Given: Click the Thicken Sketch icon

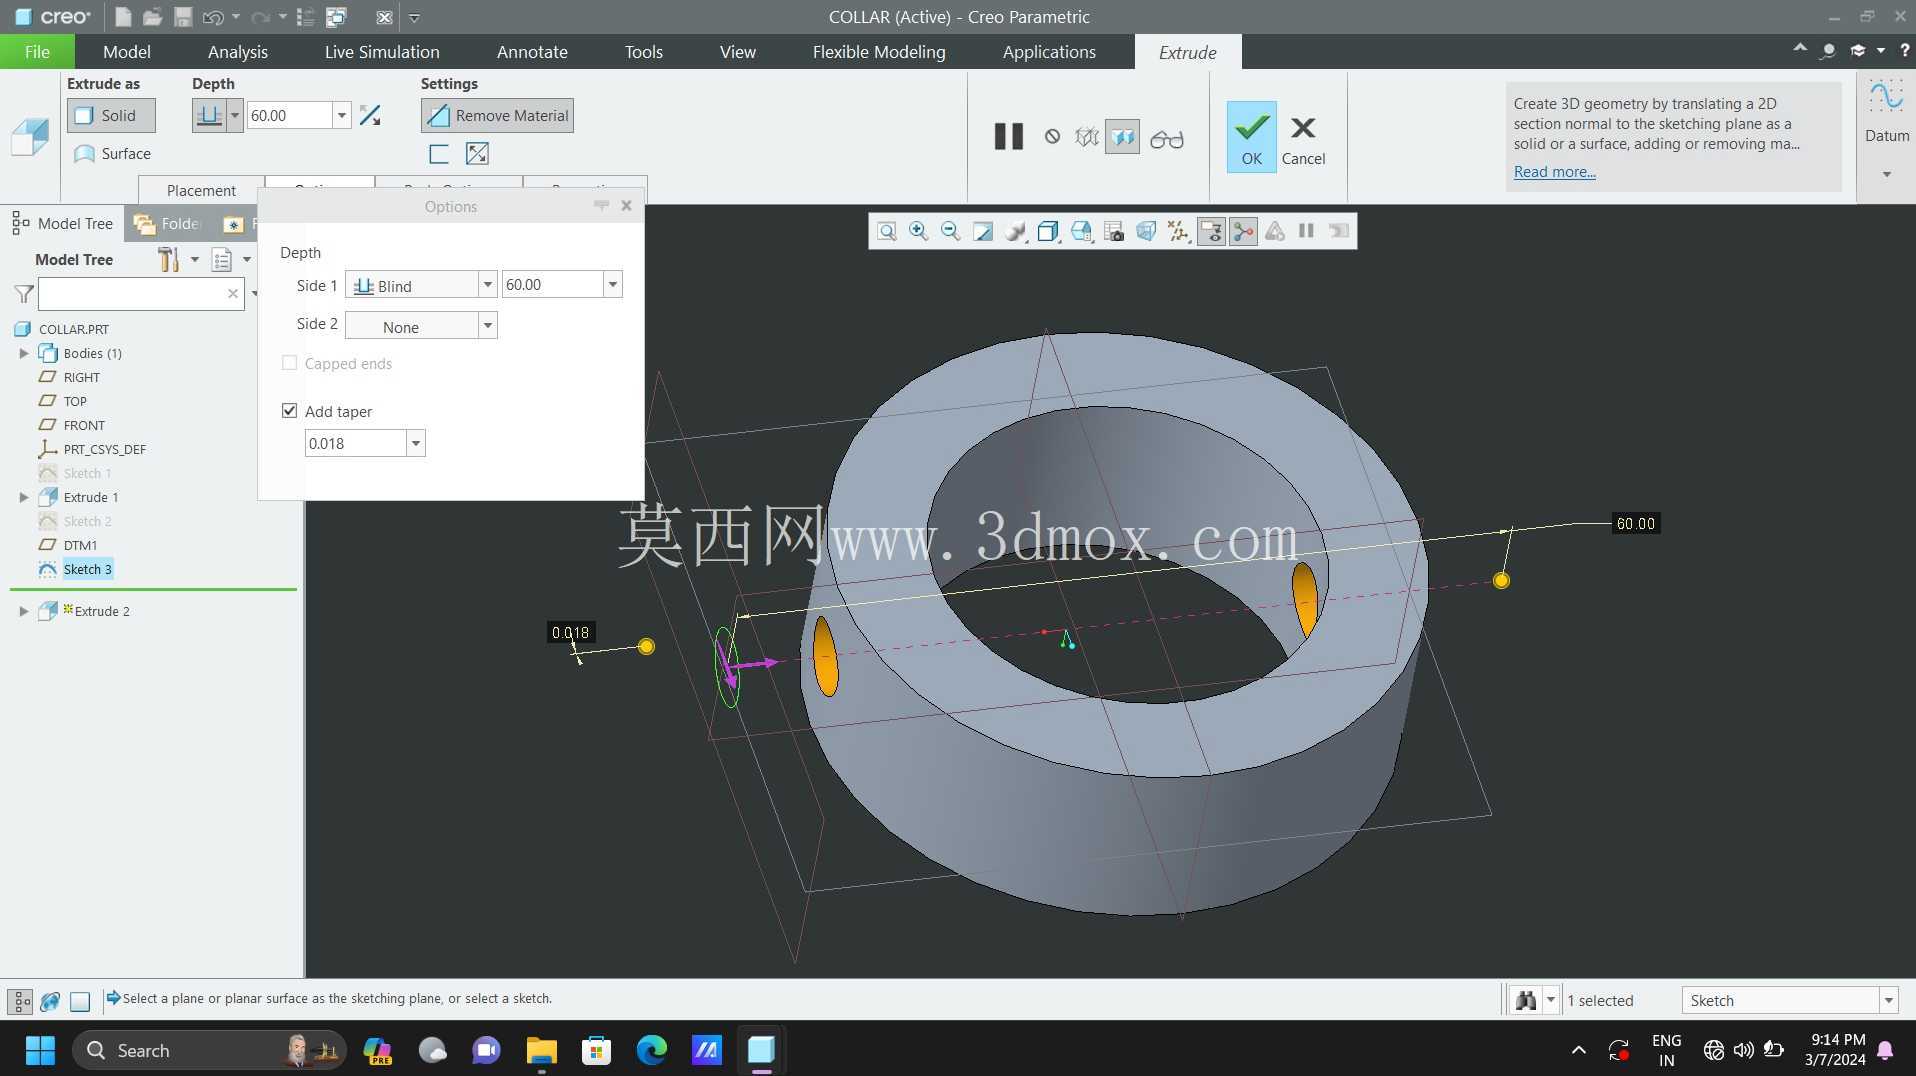Looking at the screenshot, I should pos(438,154).
